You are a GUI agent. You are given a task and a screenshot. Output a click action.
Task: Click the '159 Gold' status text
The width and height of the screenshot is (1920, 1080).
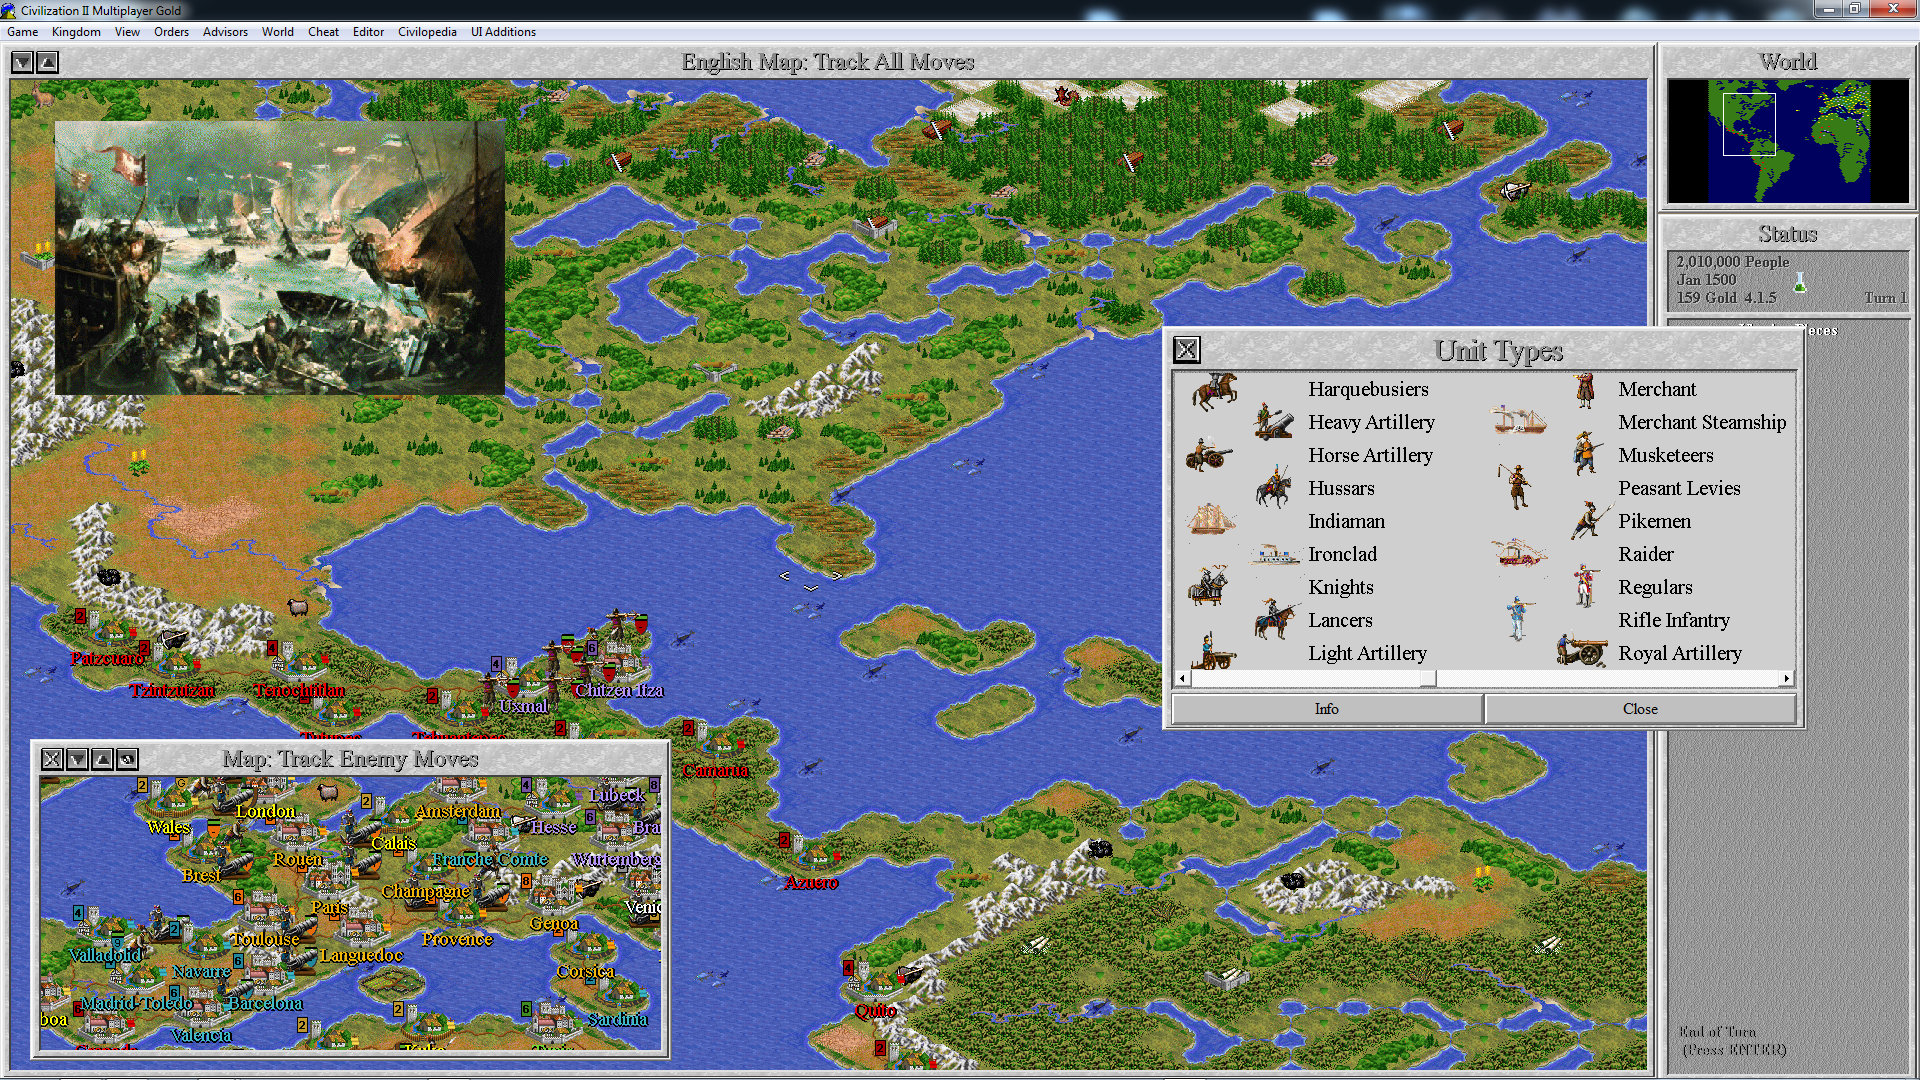point(1707,298)
